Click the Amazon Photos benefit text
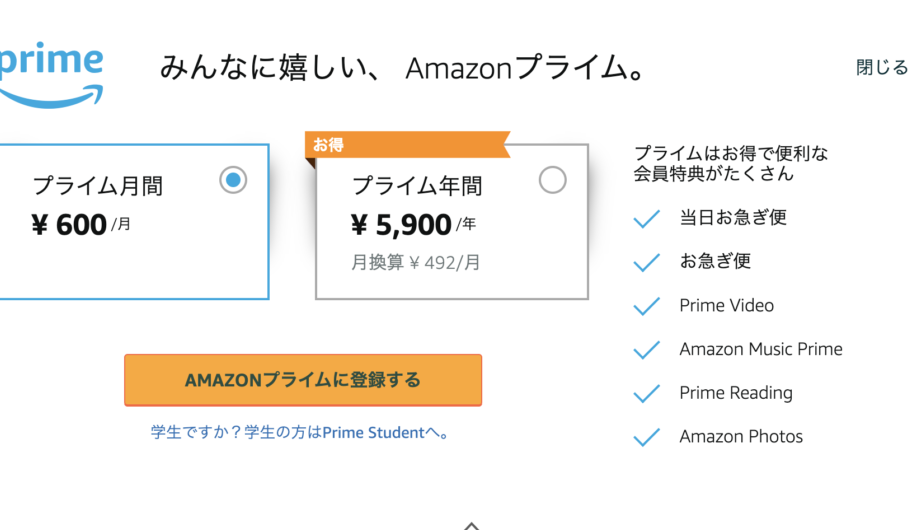This screenshot has width=921, height=530. click(x=740, y=437)
